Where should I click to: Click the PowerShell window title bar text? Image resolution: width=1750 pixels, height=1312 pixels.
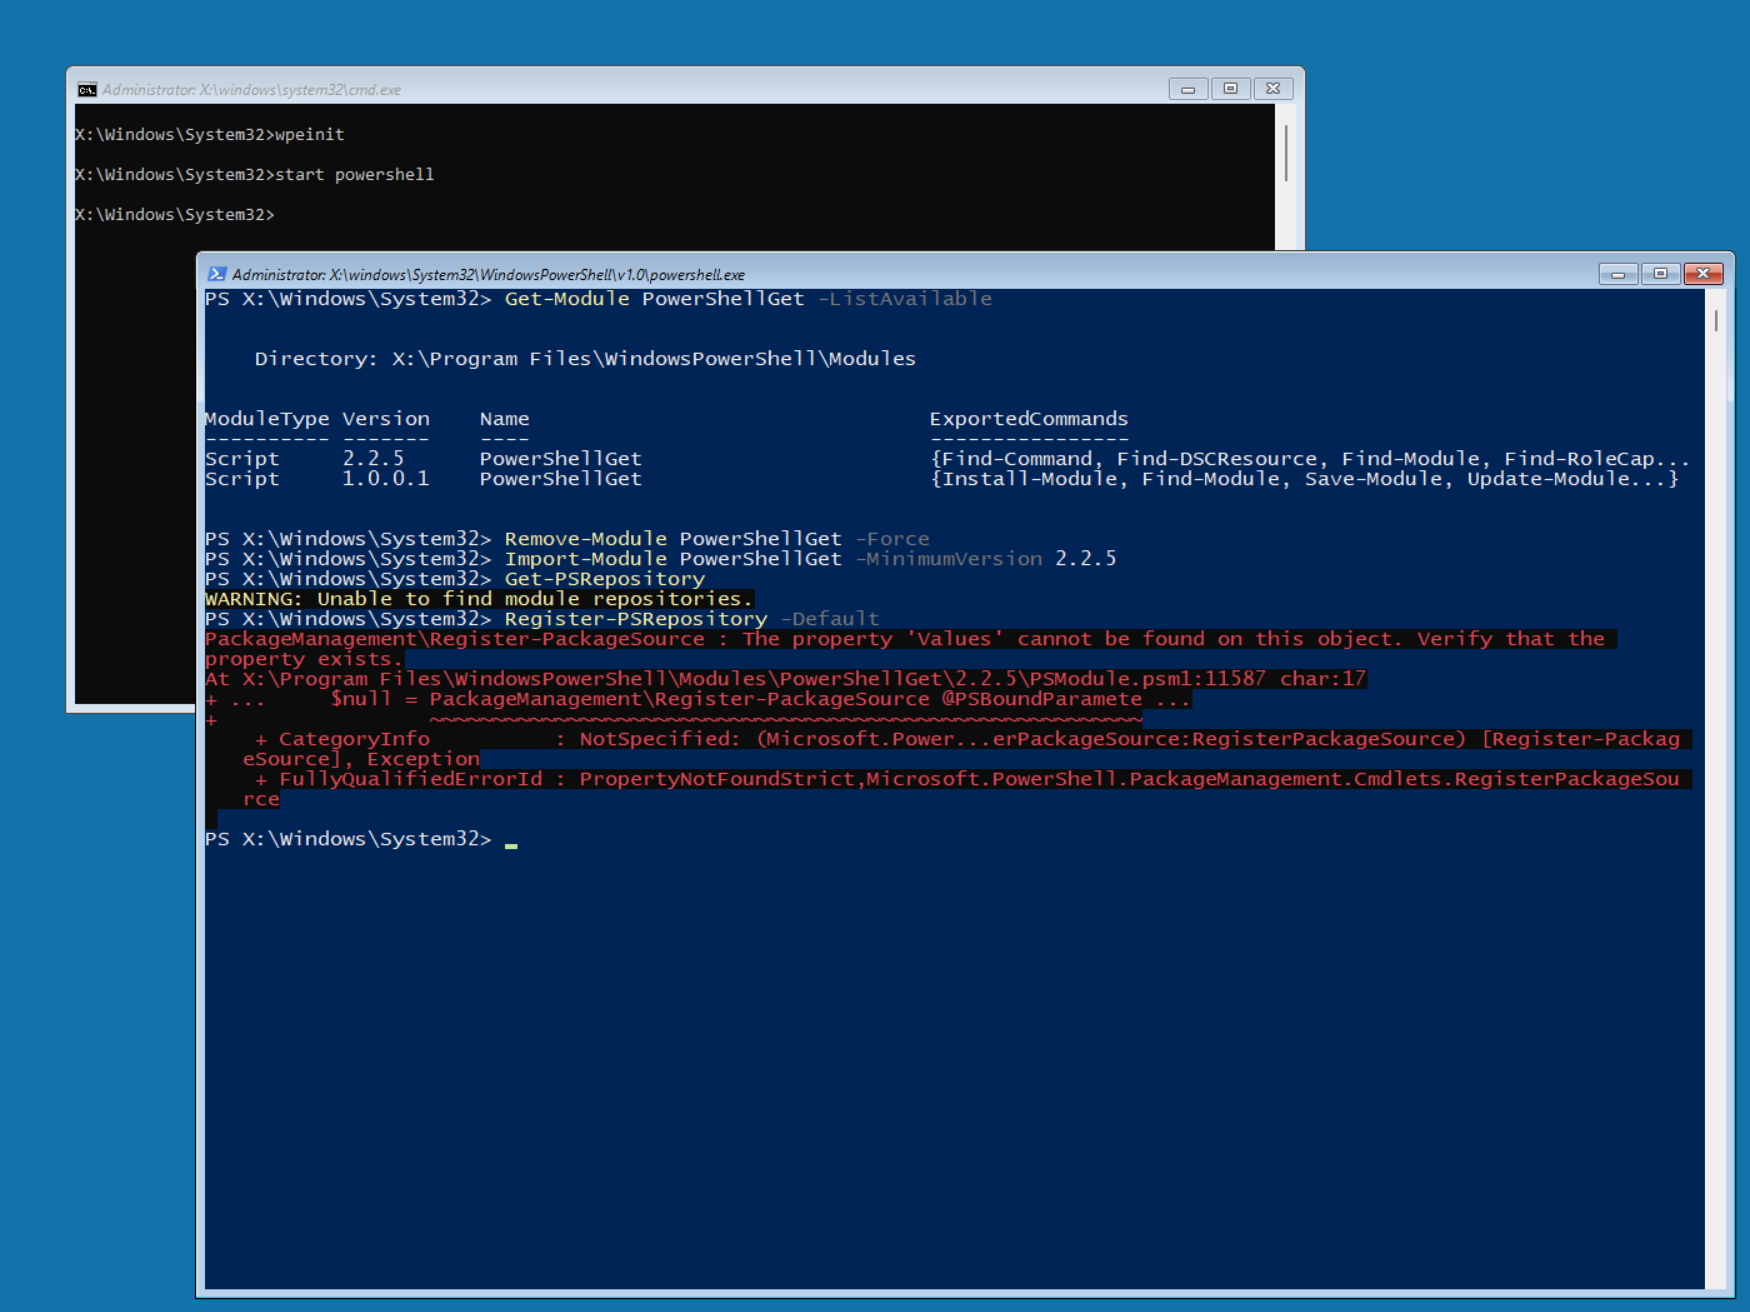click(x=488, y=275)
